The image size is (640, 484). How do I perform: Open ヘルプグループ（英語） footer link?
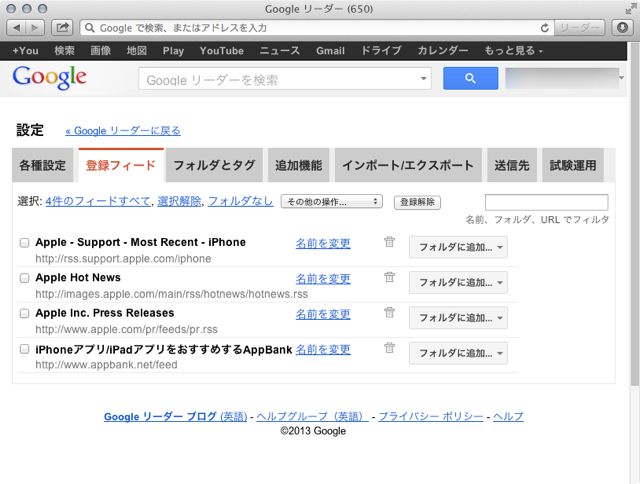[x=312, y=416]
